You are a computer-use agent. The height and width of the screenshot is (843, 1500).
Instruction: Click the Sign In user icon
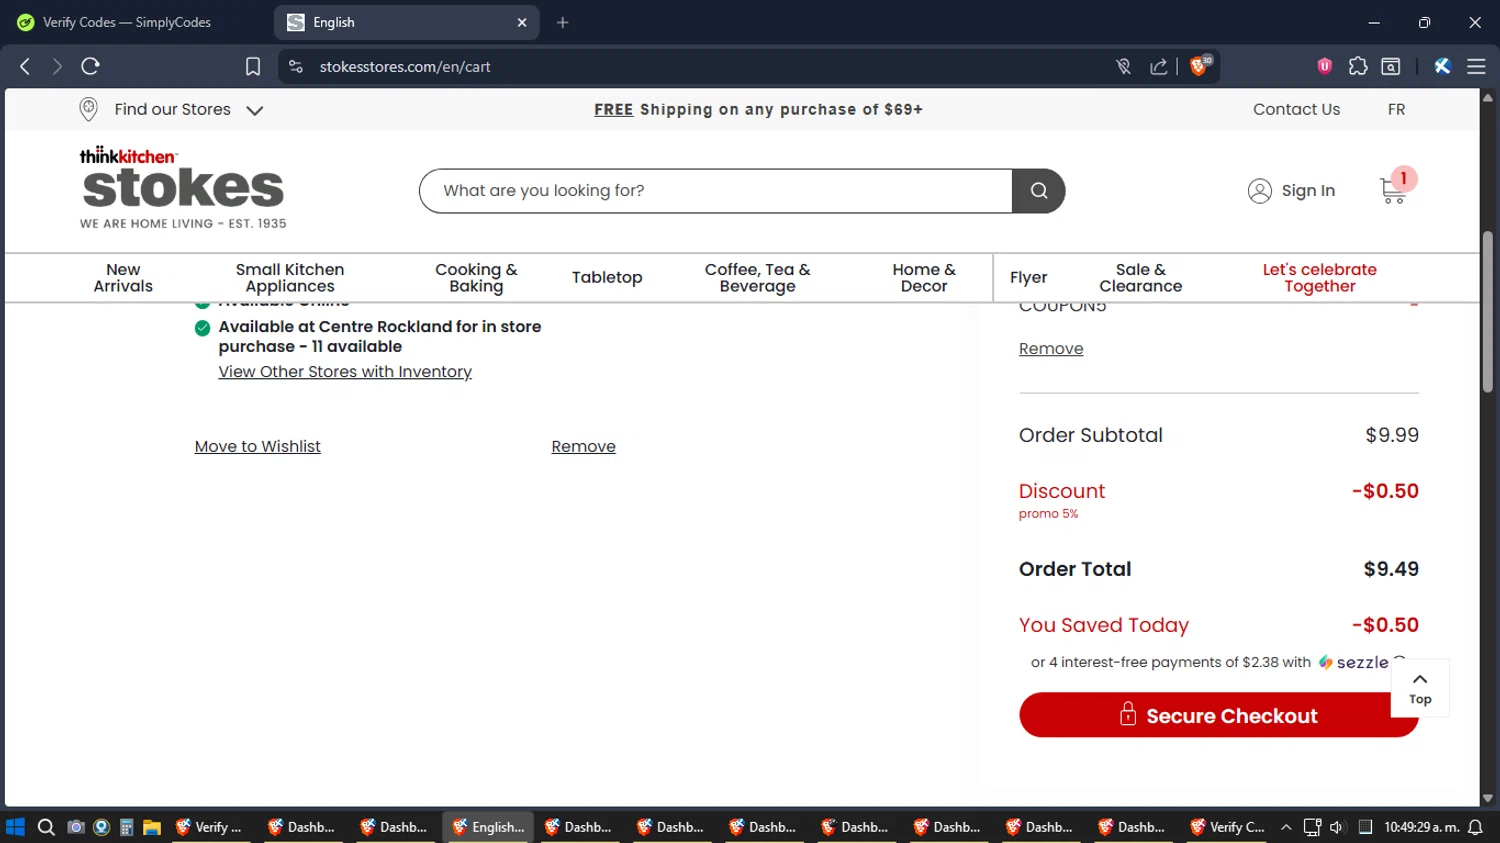click(x=1260, y=191)
